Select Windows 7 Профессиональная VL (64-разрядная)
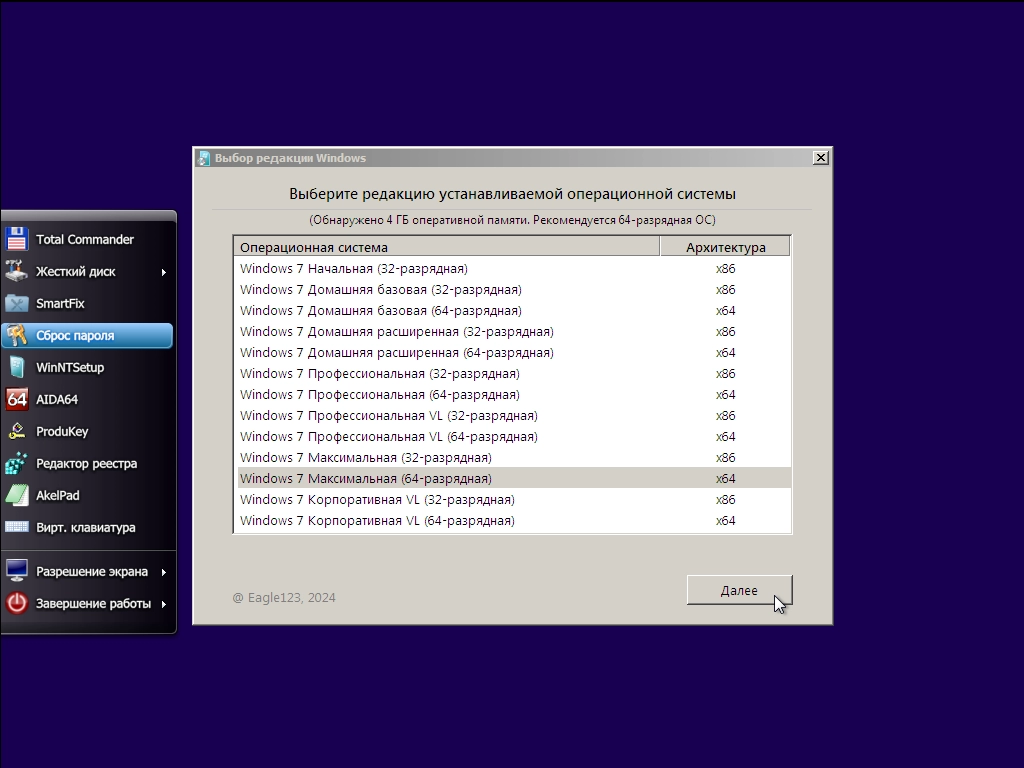 (x=513, y=436)
